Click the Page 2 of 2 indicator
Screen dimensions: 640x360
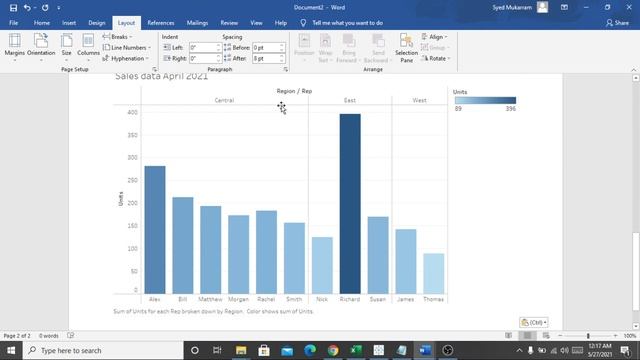(x=17, y=336)
